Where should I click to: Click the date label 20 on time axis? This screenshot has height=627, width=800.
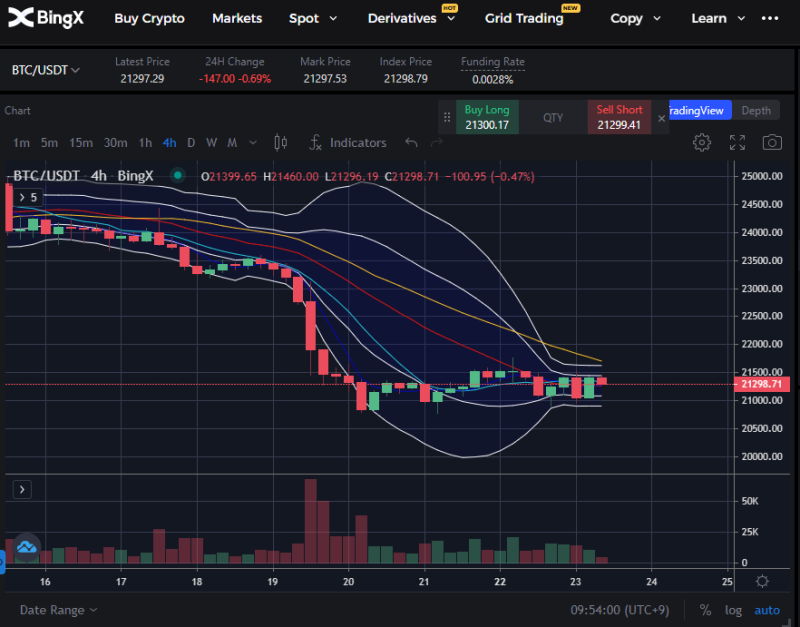(348, 582)
